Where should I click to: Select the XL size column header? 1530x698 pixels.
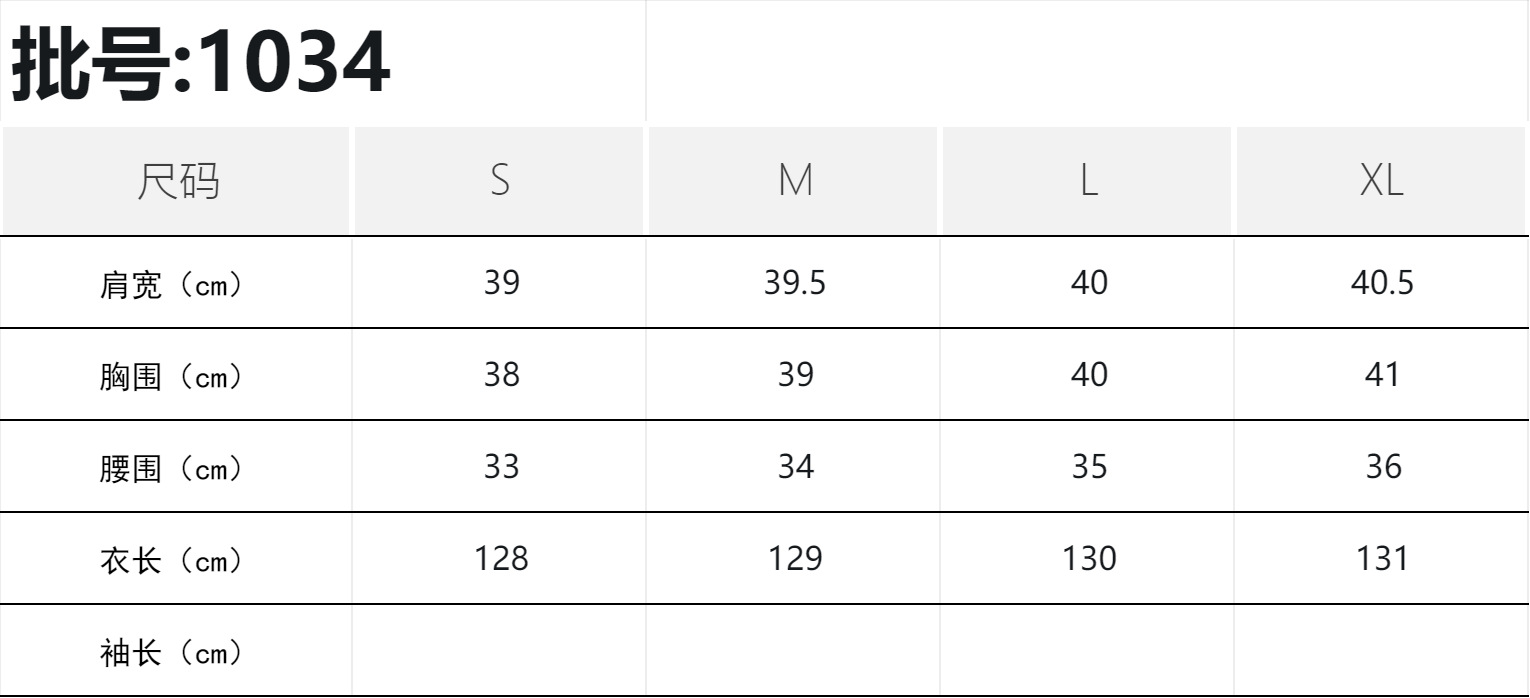click(x=1382, y=181)
